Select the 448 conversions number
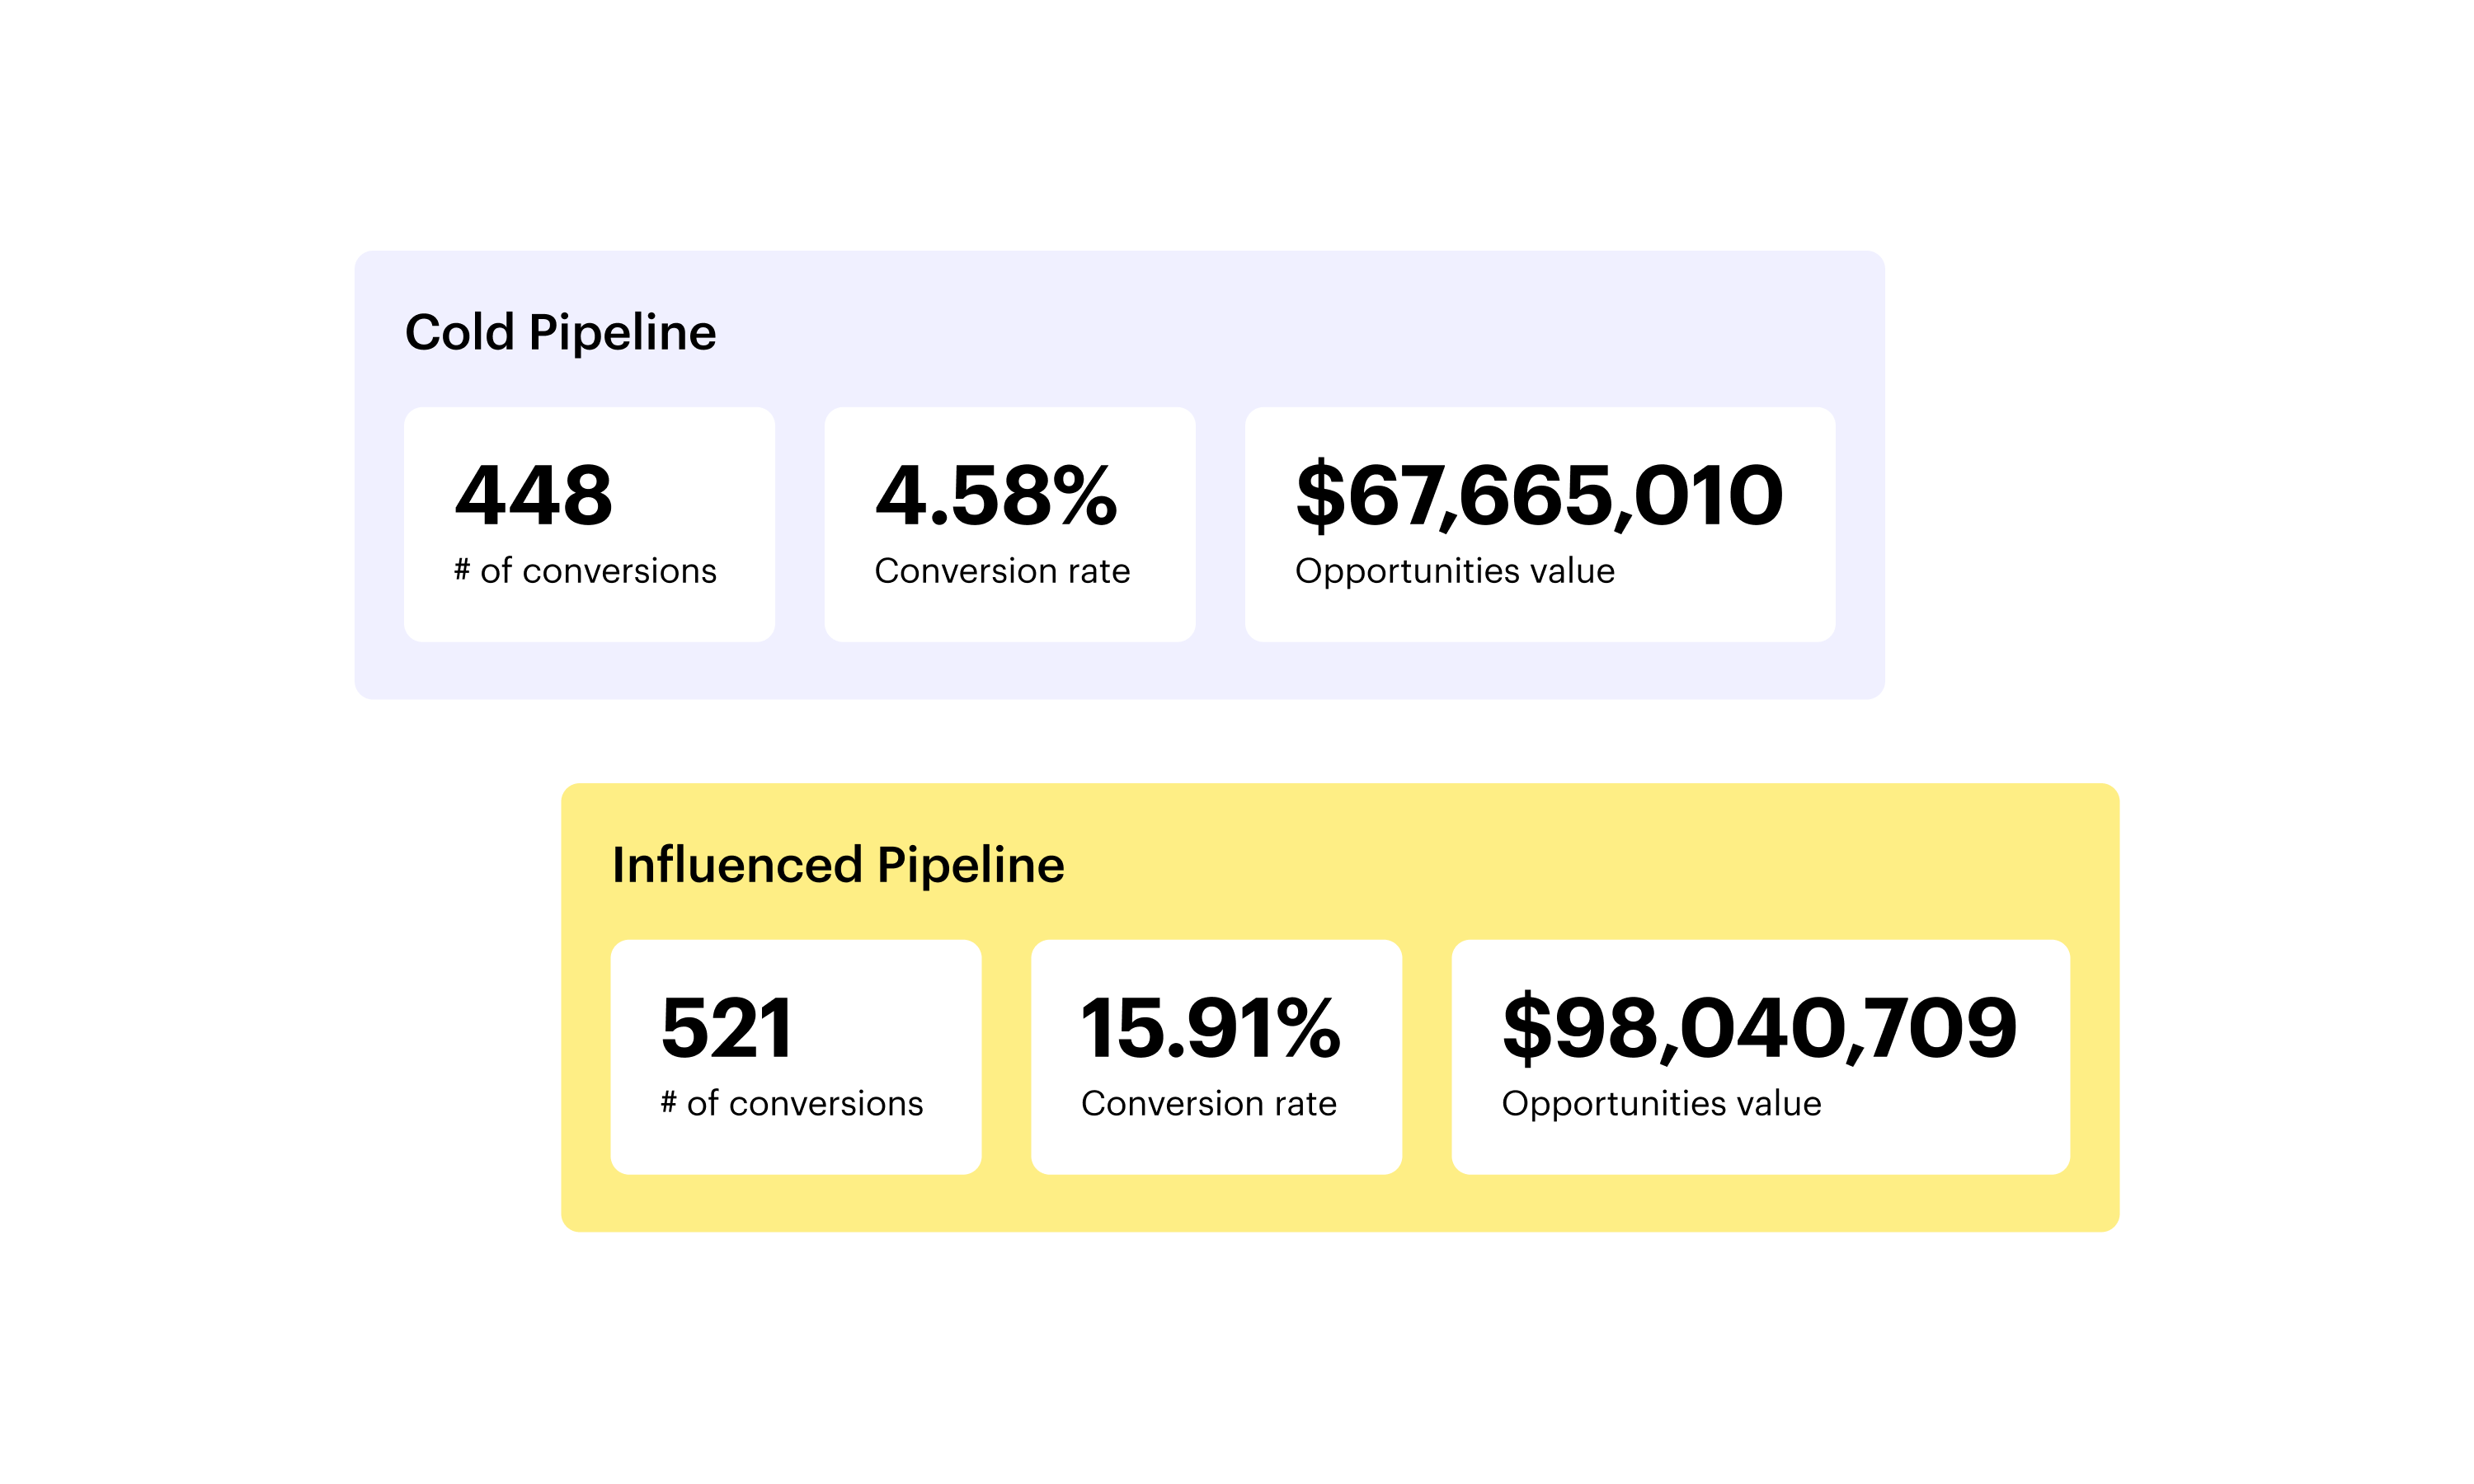Screen dimensions: 2474x1484 (x=534, y=496)
